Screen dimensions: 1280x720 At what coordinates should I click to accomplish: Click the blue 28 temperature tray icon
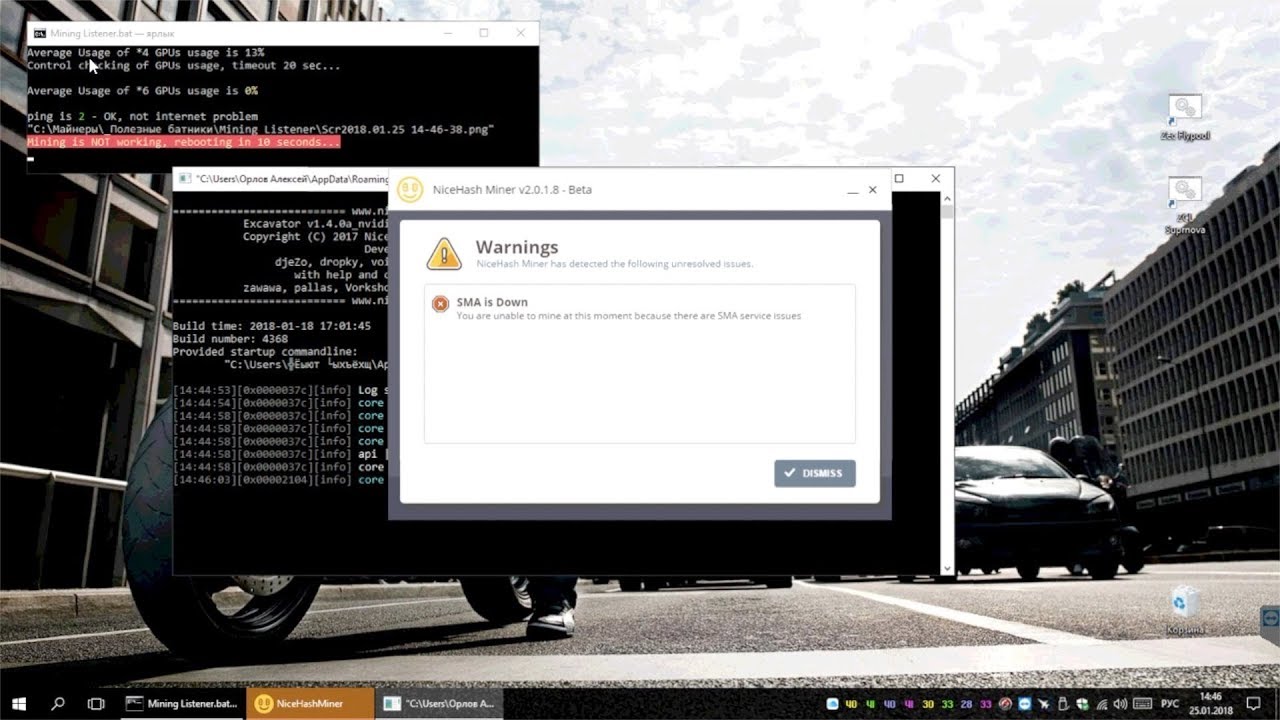pyautogui.click(x=966, y=704)
